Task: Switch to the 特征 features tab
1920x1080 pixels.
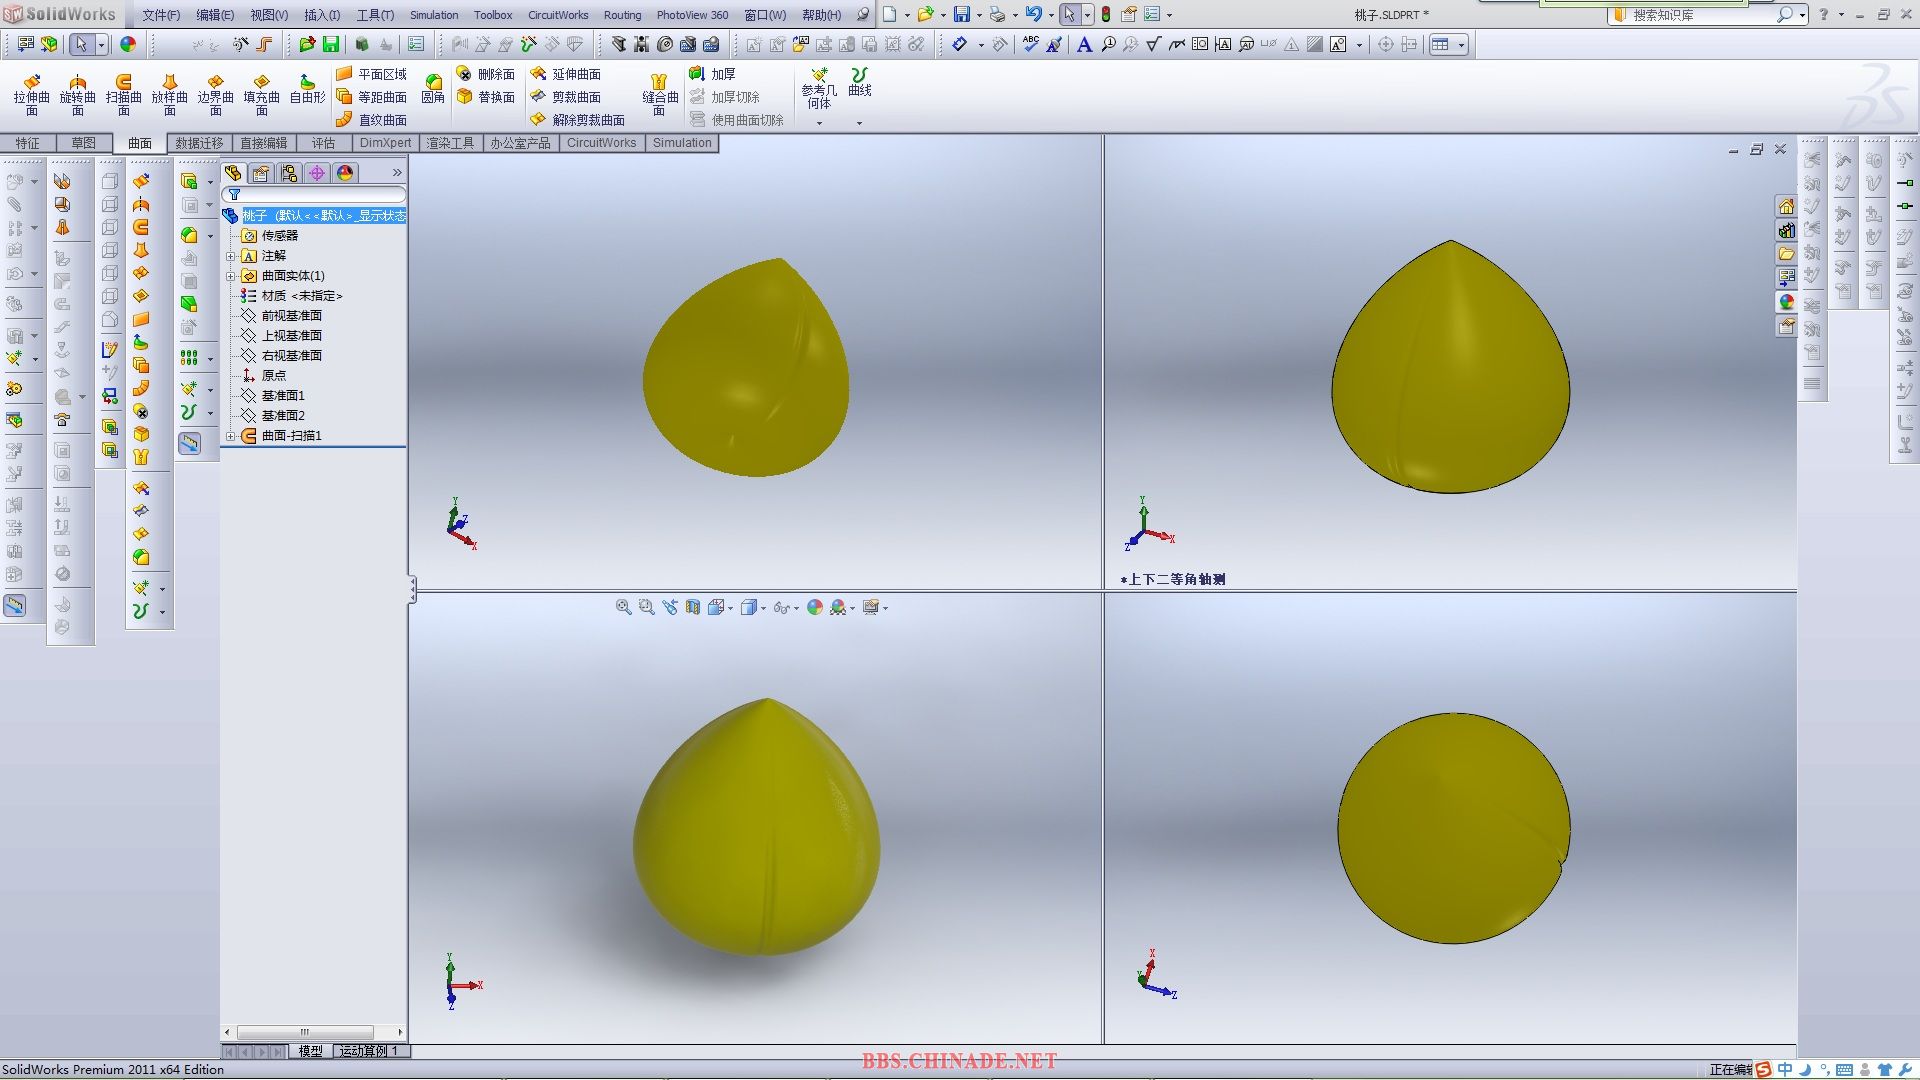Action: pos(27,143)
